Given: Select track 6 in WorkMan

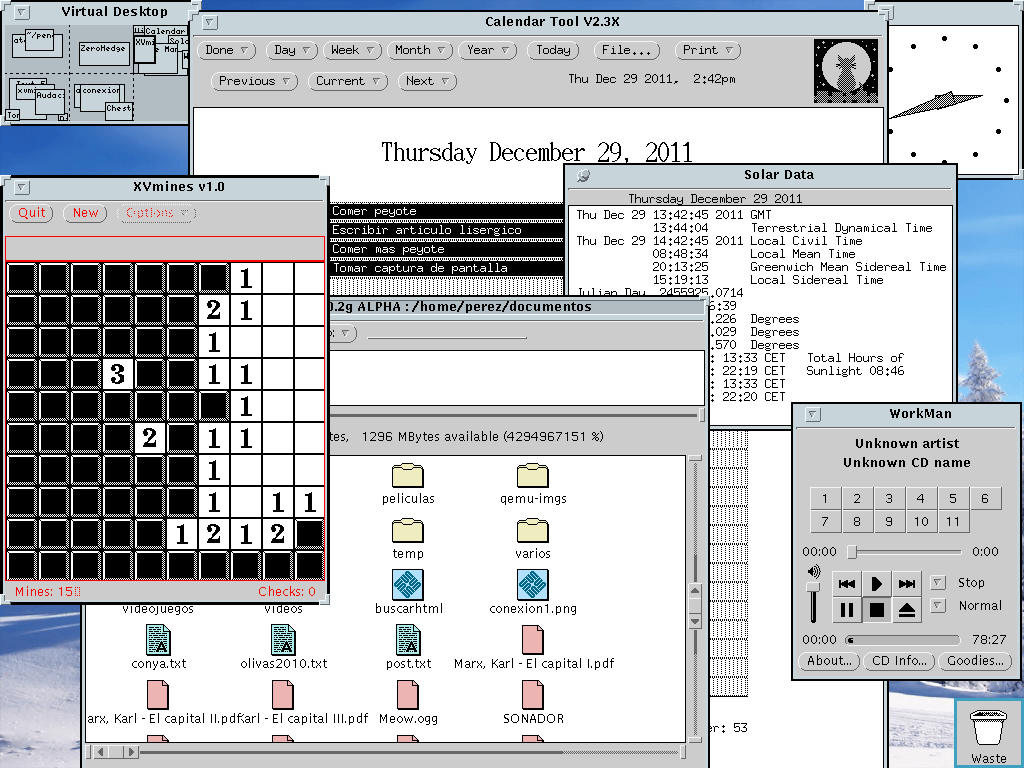Looking at the screenshot, I should pos(985,499).
